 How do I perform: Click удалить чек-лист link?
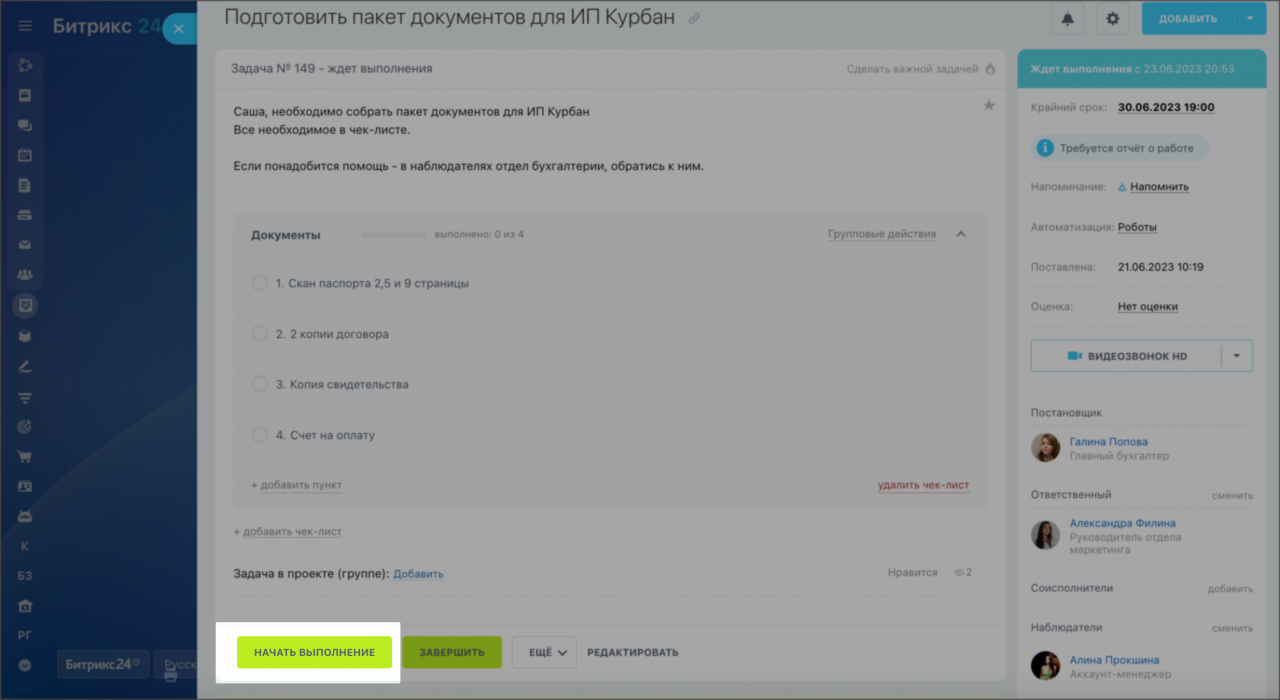tap(924, 485)
